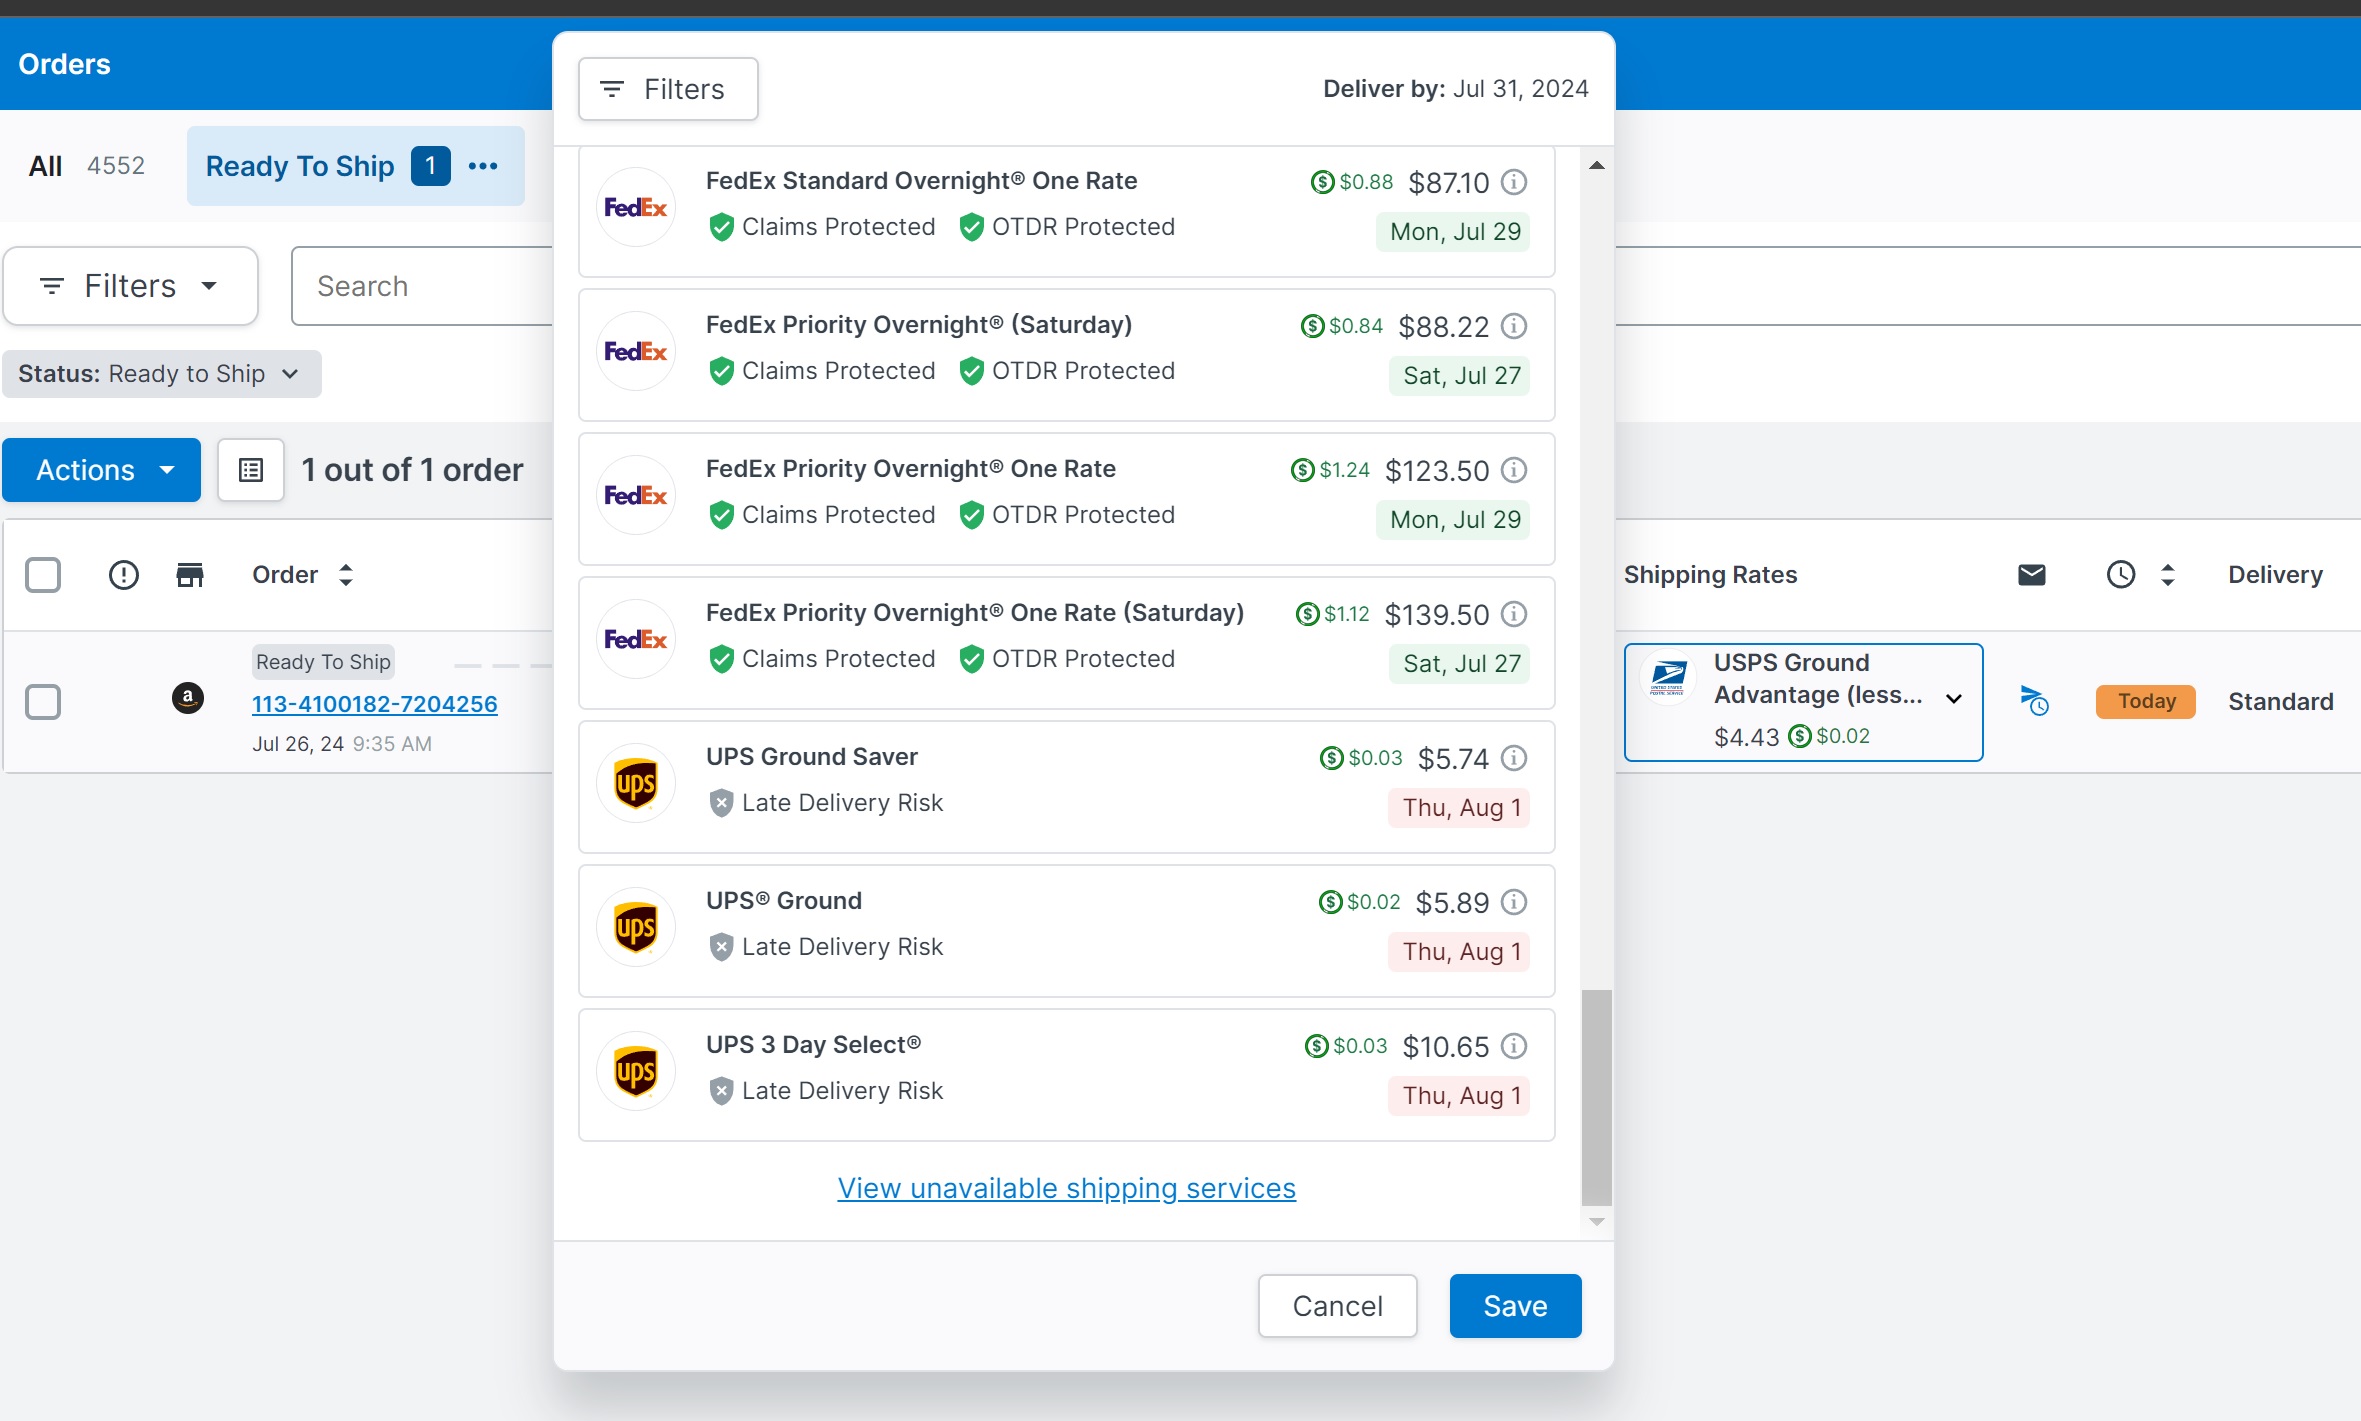Click the Sat, Jul 27 date for $88.22 rate
Image resolution: width=2361 pixels, height=1421 pixels.
(1461, 376)
